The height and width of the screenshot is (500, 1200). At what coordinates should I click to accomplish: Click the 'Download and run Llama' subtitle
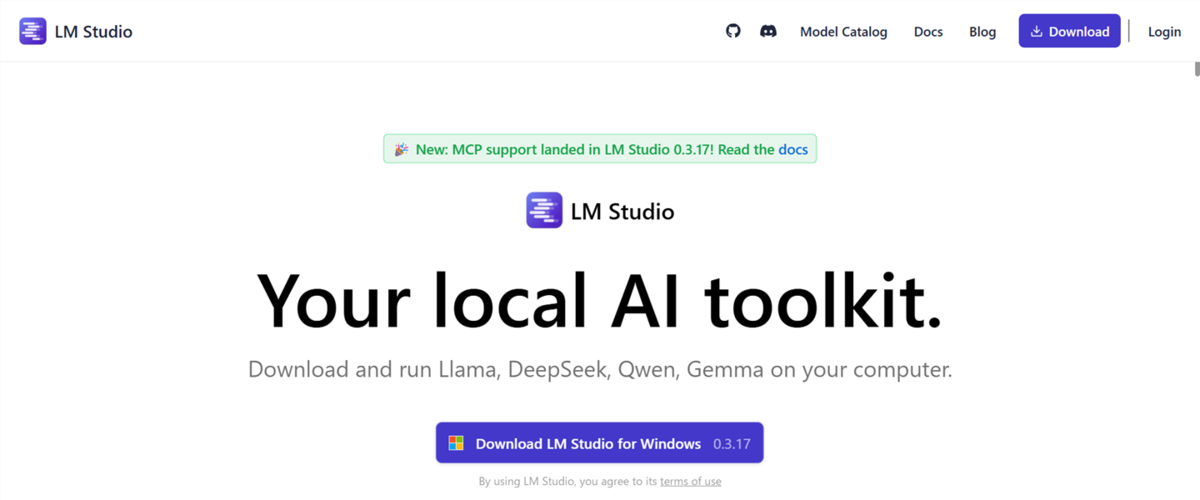(599, 369)
